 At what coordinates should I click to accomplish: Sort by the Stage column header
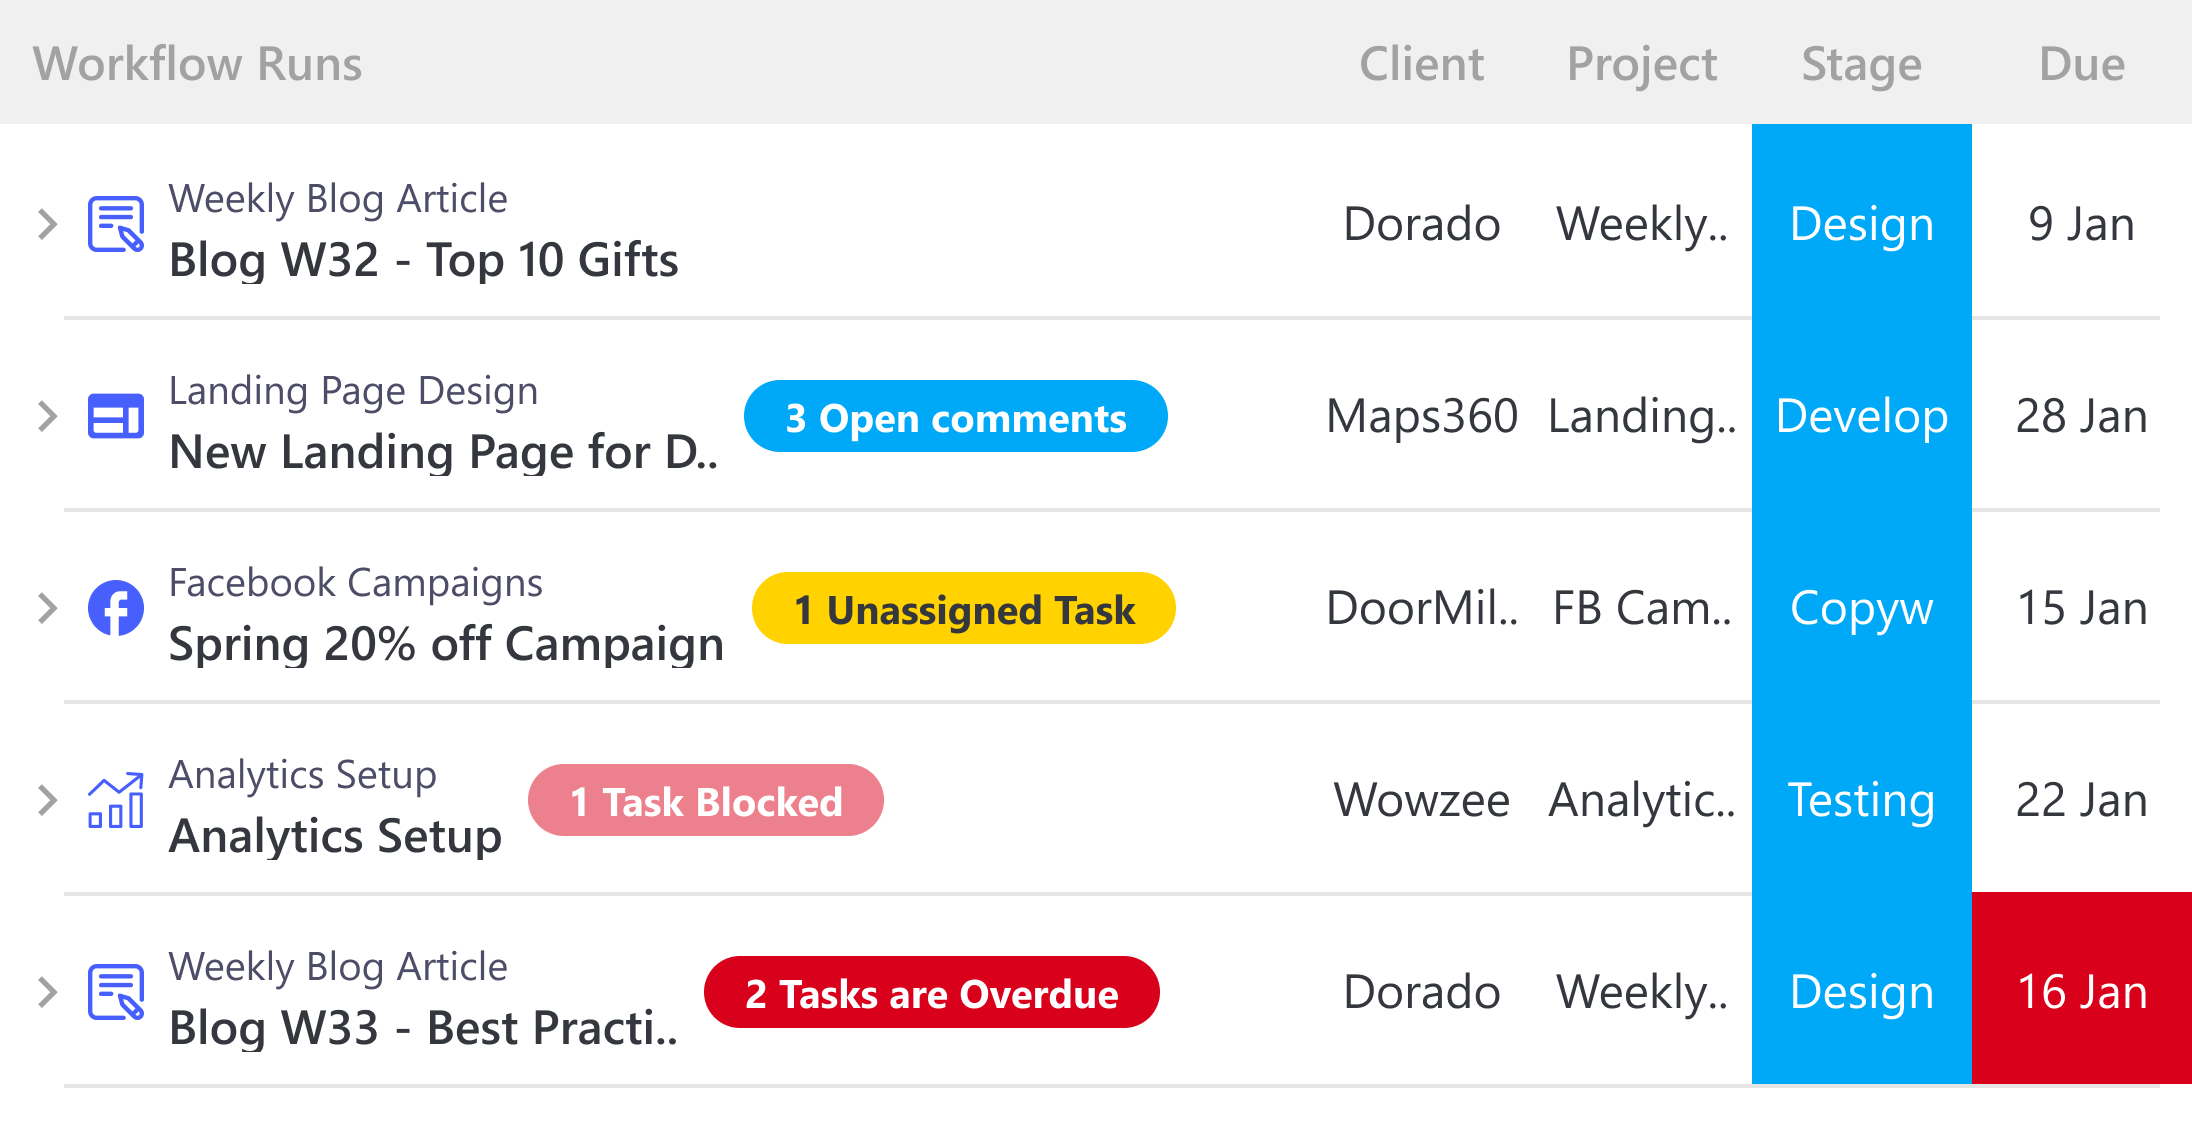[1861, 64]
